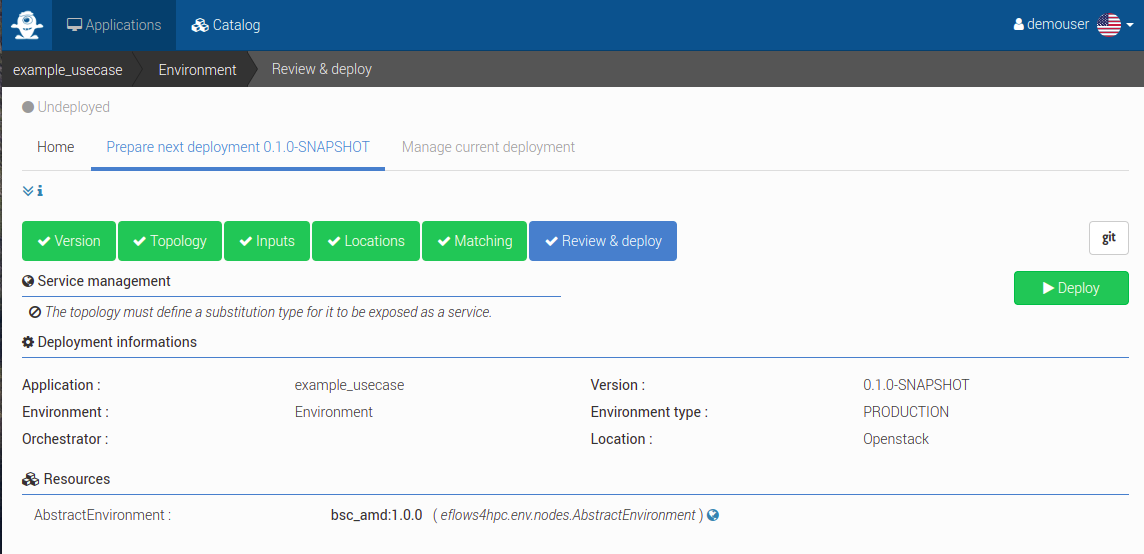Select the Review & deploy step button
Screen dimensions: 1144x554
603,241
